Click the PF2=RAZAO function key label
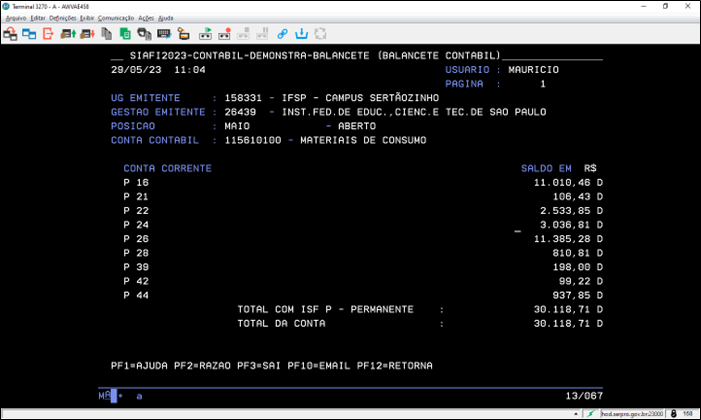This screenshot has height=420, width=701. click(x=202, y=366)
